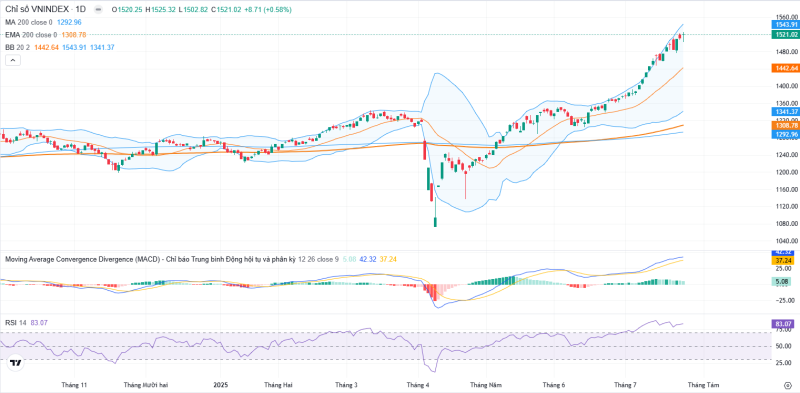
Task: Click the 42.32 MACD value in legend
Action: click(367, 259)
